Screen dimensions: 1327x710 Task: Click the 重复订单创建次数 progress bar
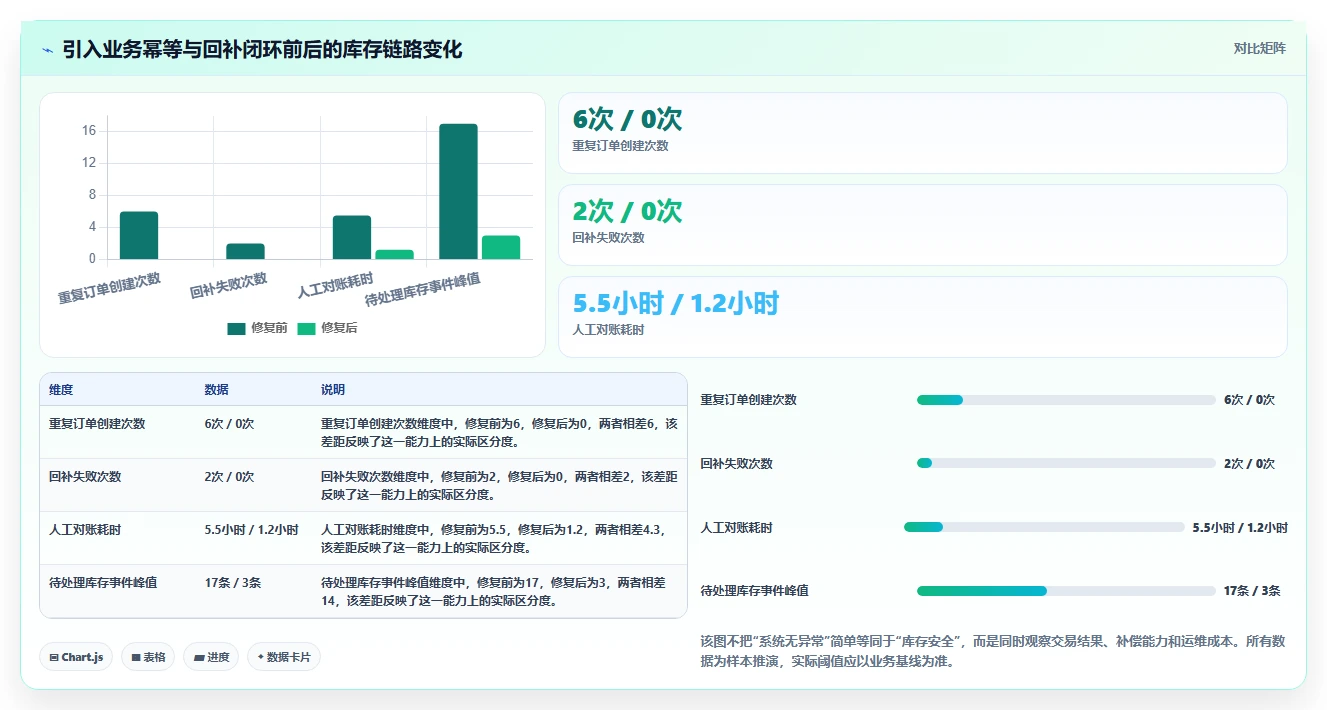click(1066, 400)
